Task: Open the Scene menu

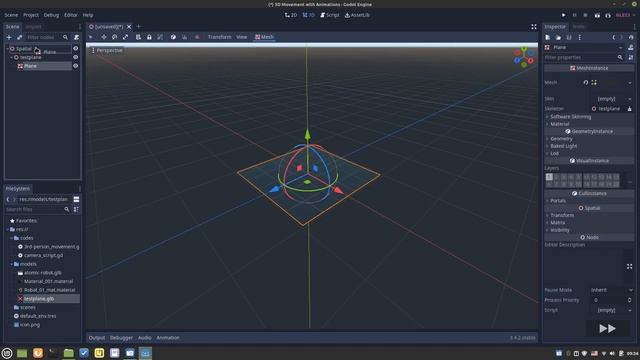Action: pyautogui.click(x=11, y=15)
